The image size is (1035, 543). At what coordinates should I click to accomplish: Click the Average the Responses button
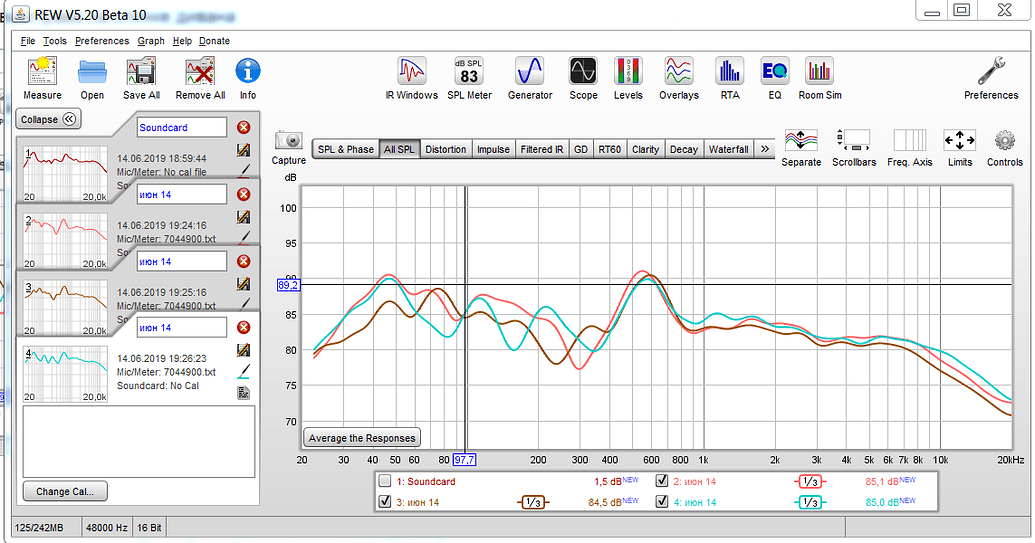coord(362,438)
